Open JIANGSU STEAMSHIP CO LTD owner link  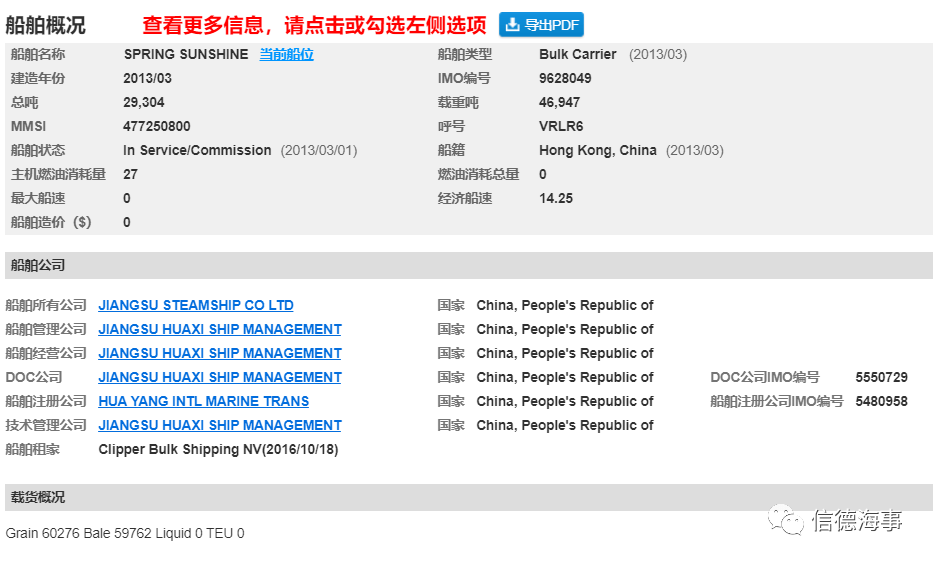point(196,305)
